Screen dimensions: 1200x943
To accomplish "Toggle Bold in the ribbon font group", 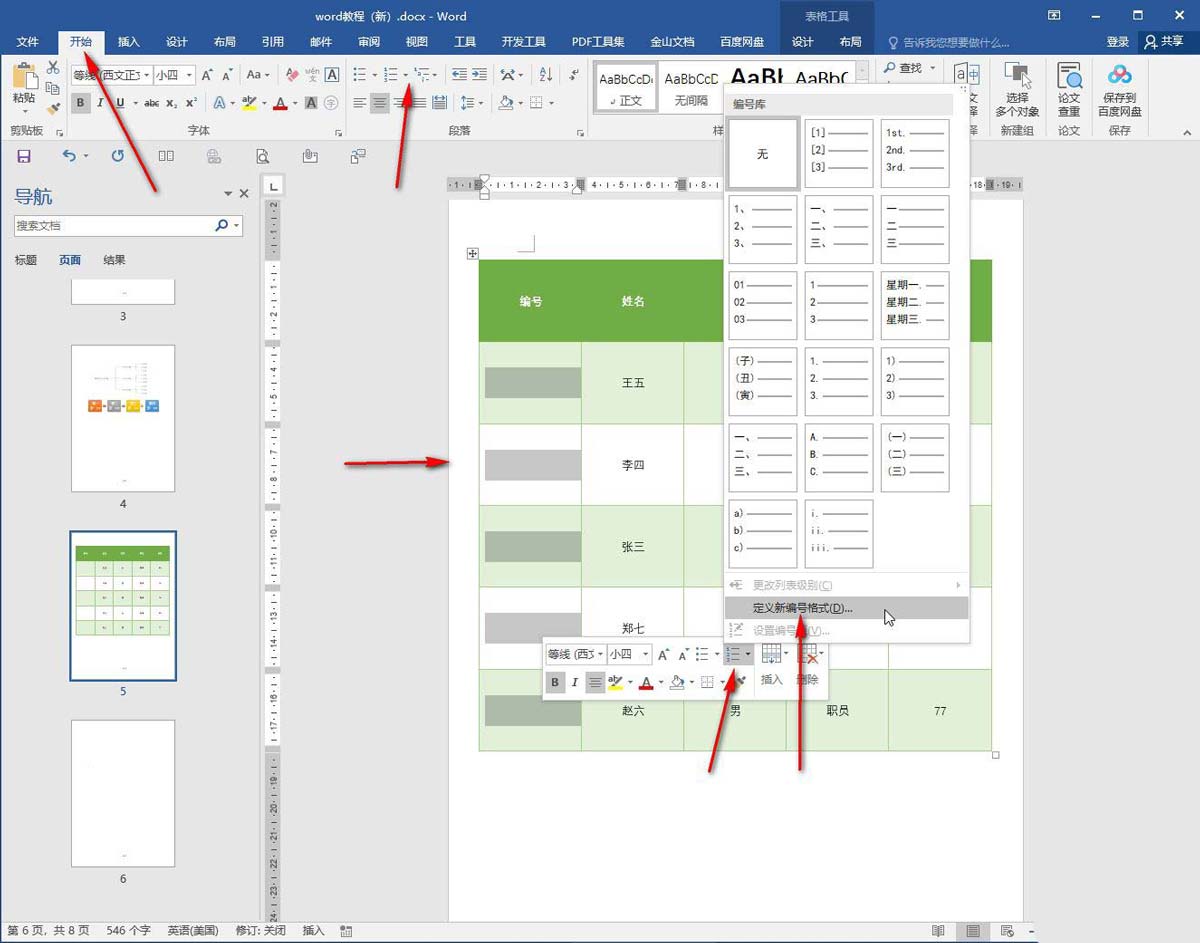I will (80, 103).
